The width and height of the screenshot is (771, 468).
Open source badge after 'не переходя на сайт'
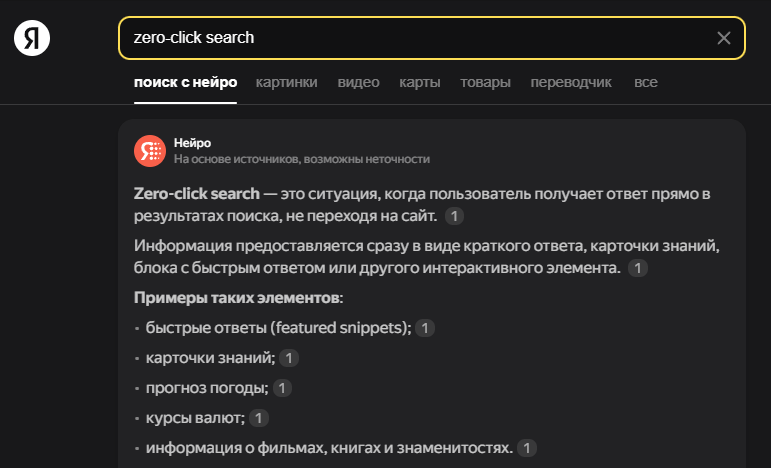coord(454,216)
